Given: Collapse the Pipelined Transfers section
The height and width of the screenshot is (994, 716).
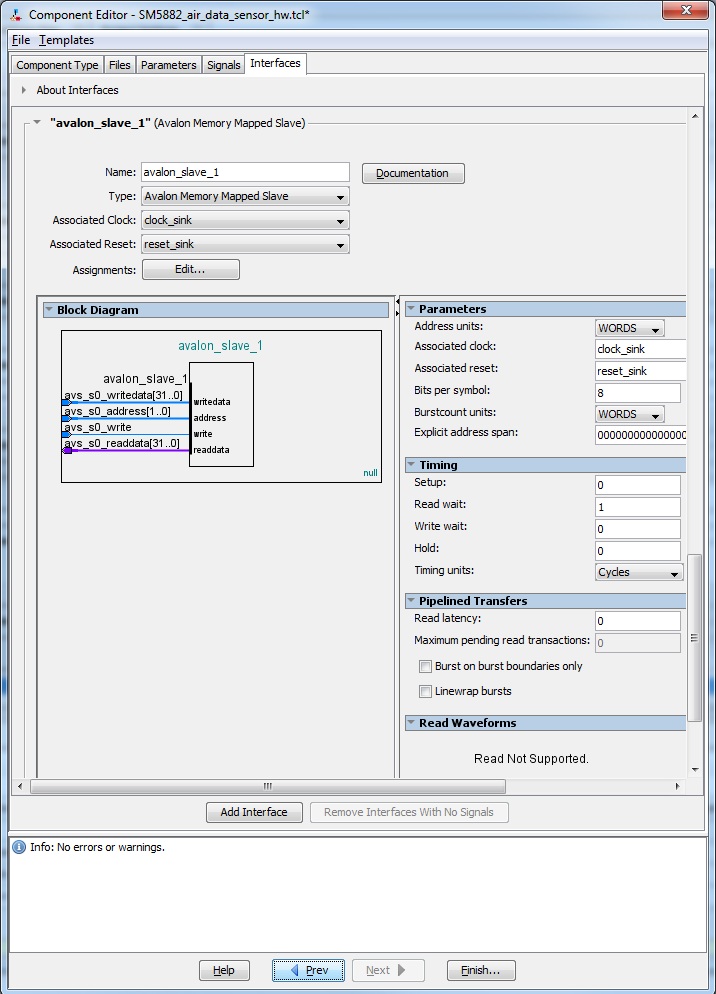Looking at the screenshot, I should pos(411,600).
